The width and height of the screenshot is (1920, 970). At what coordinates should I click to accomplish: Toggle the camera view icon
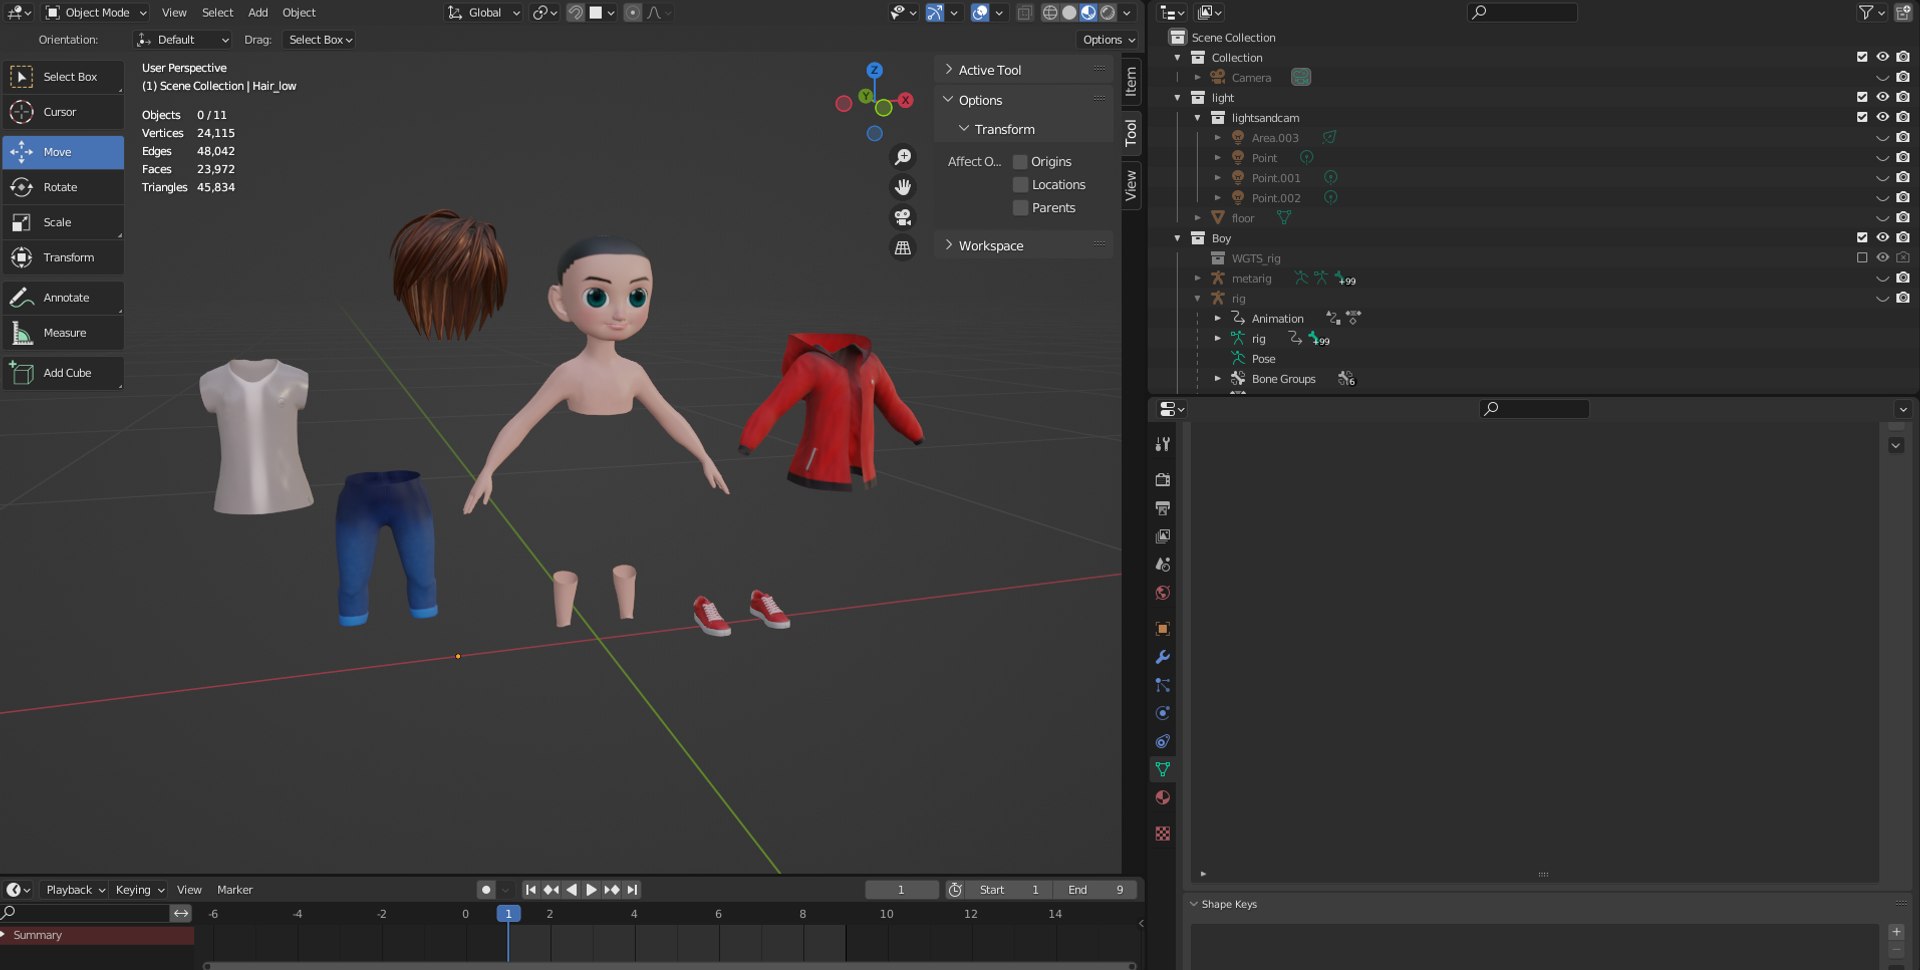(x=902, y=217)
